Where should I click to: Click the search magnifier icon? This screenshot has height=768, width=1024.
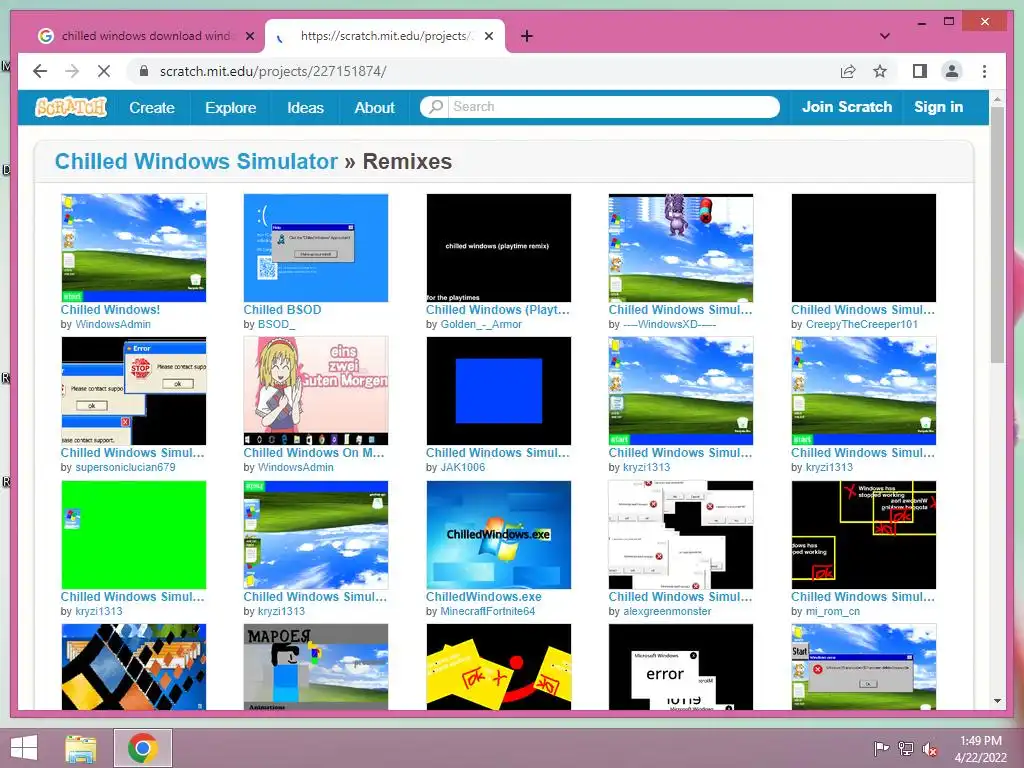point(436,106)
